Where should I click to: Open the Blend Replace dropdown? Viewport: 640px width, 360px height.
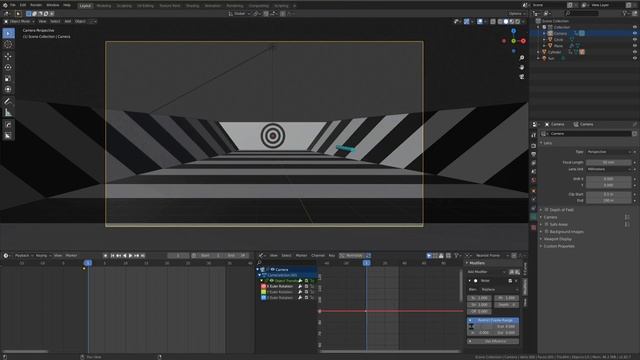[x=499, y=289]
